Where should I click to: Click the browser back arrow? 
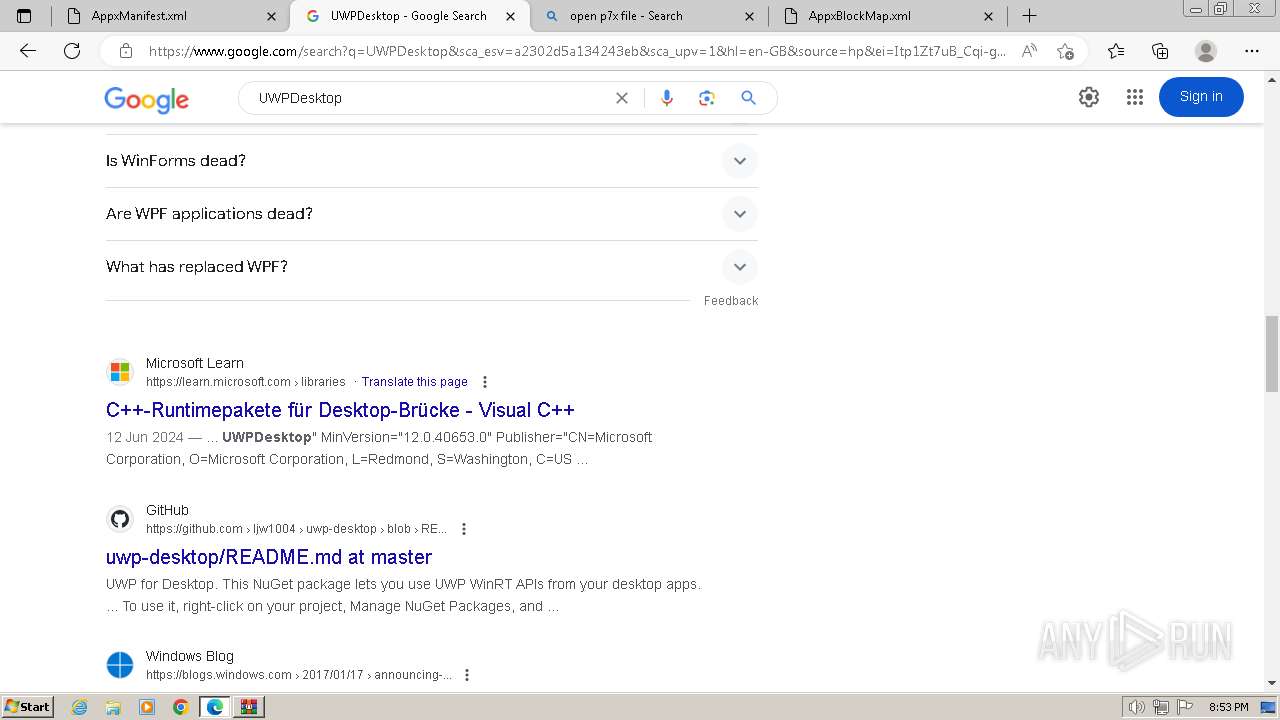(x=28, y=51)
